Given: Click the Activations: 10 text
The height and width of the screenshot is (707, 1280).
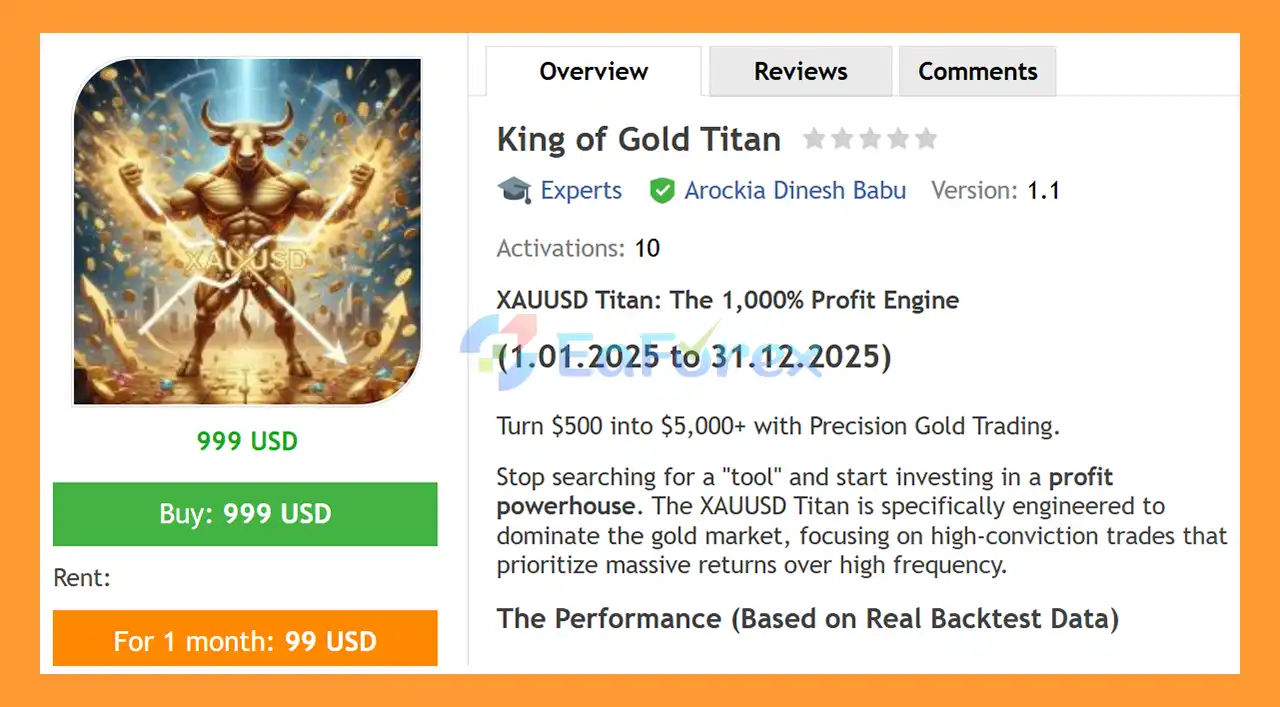Looking at the screenshot, I should pos(578,248).
